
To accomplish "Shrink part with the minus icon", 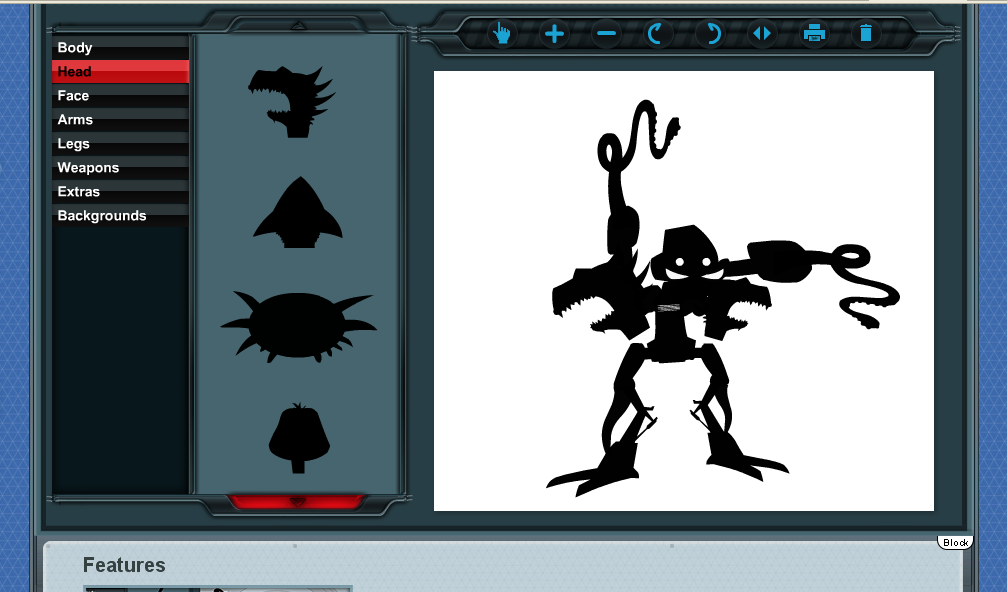I will click(606, 33).
